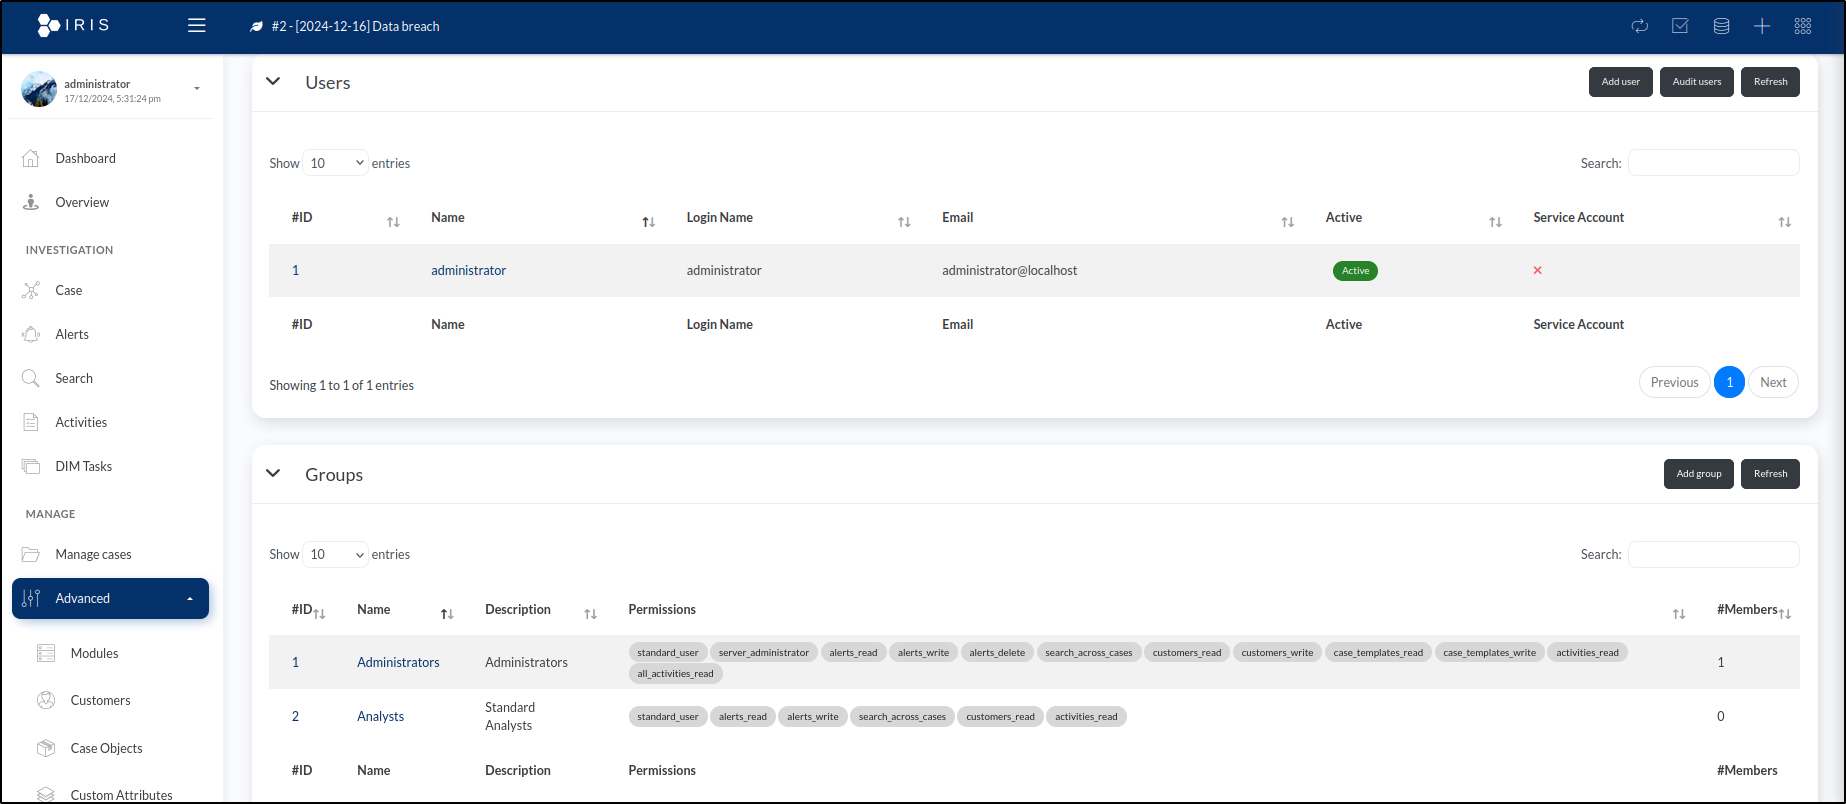Click the refresh arrows icon in top bar
Image resolution: width=1846 pixels, height=804 pixels.
coord(1640,26)
